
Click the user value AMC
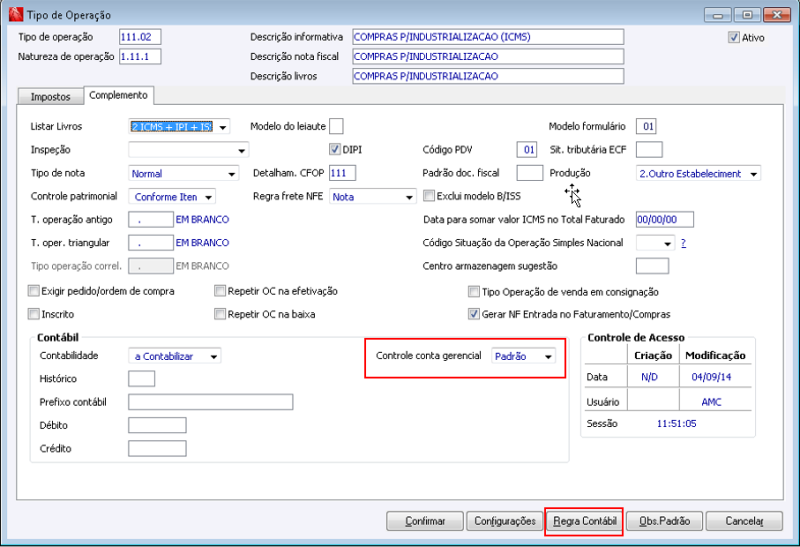(x=711, y=402)
